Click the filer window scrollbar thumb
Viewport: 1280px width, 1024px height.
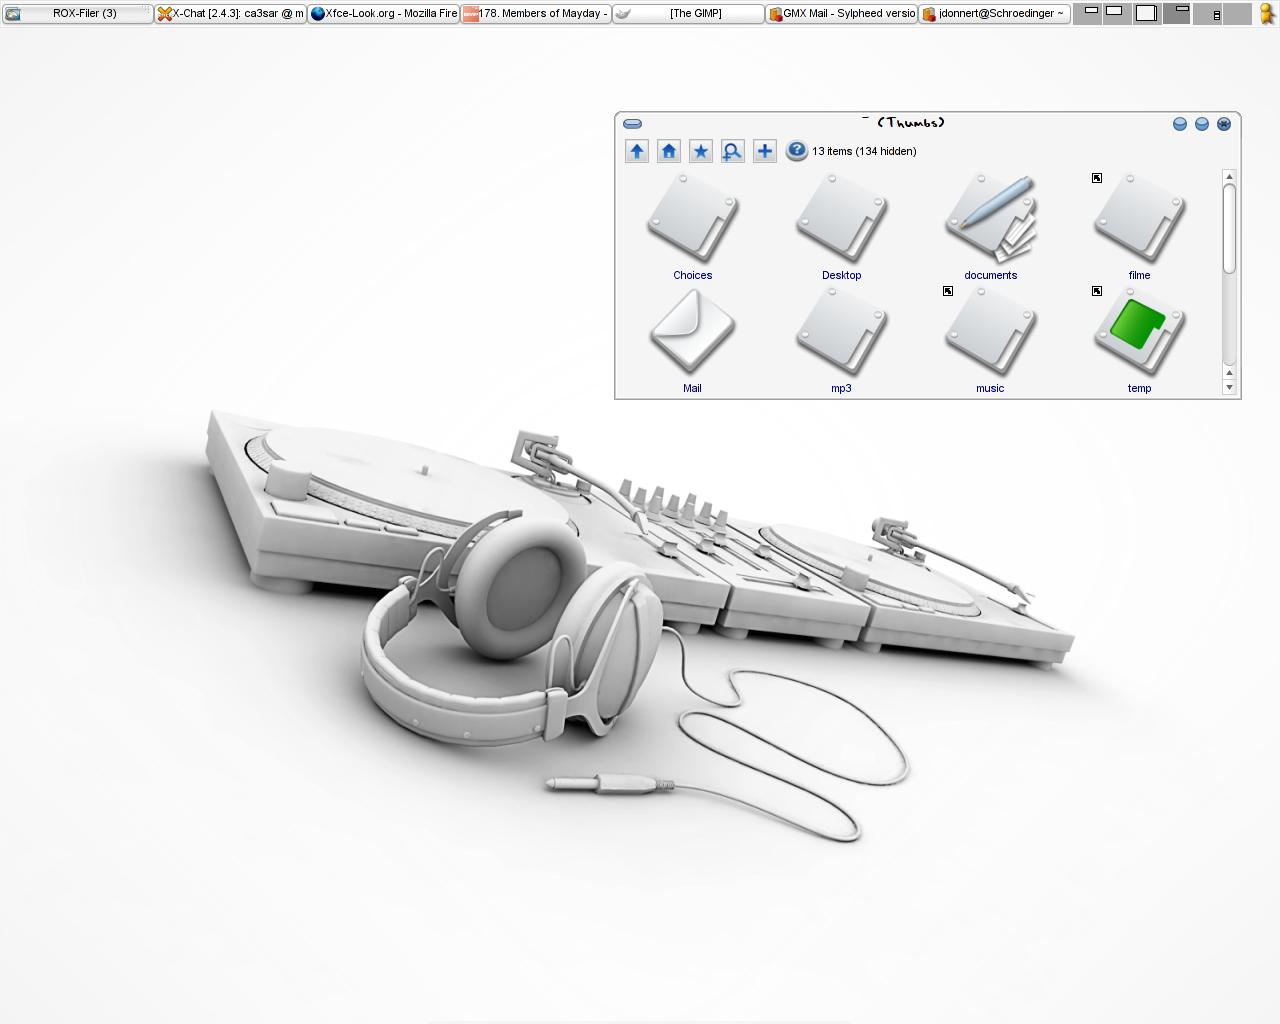(1229, 228)
